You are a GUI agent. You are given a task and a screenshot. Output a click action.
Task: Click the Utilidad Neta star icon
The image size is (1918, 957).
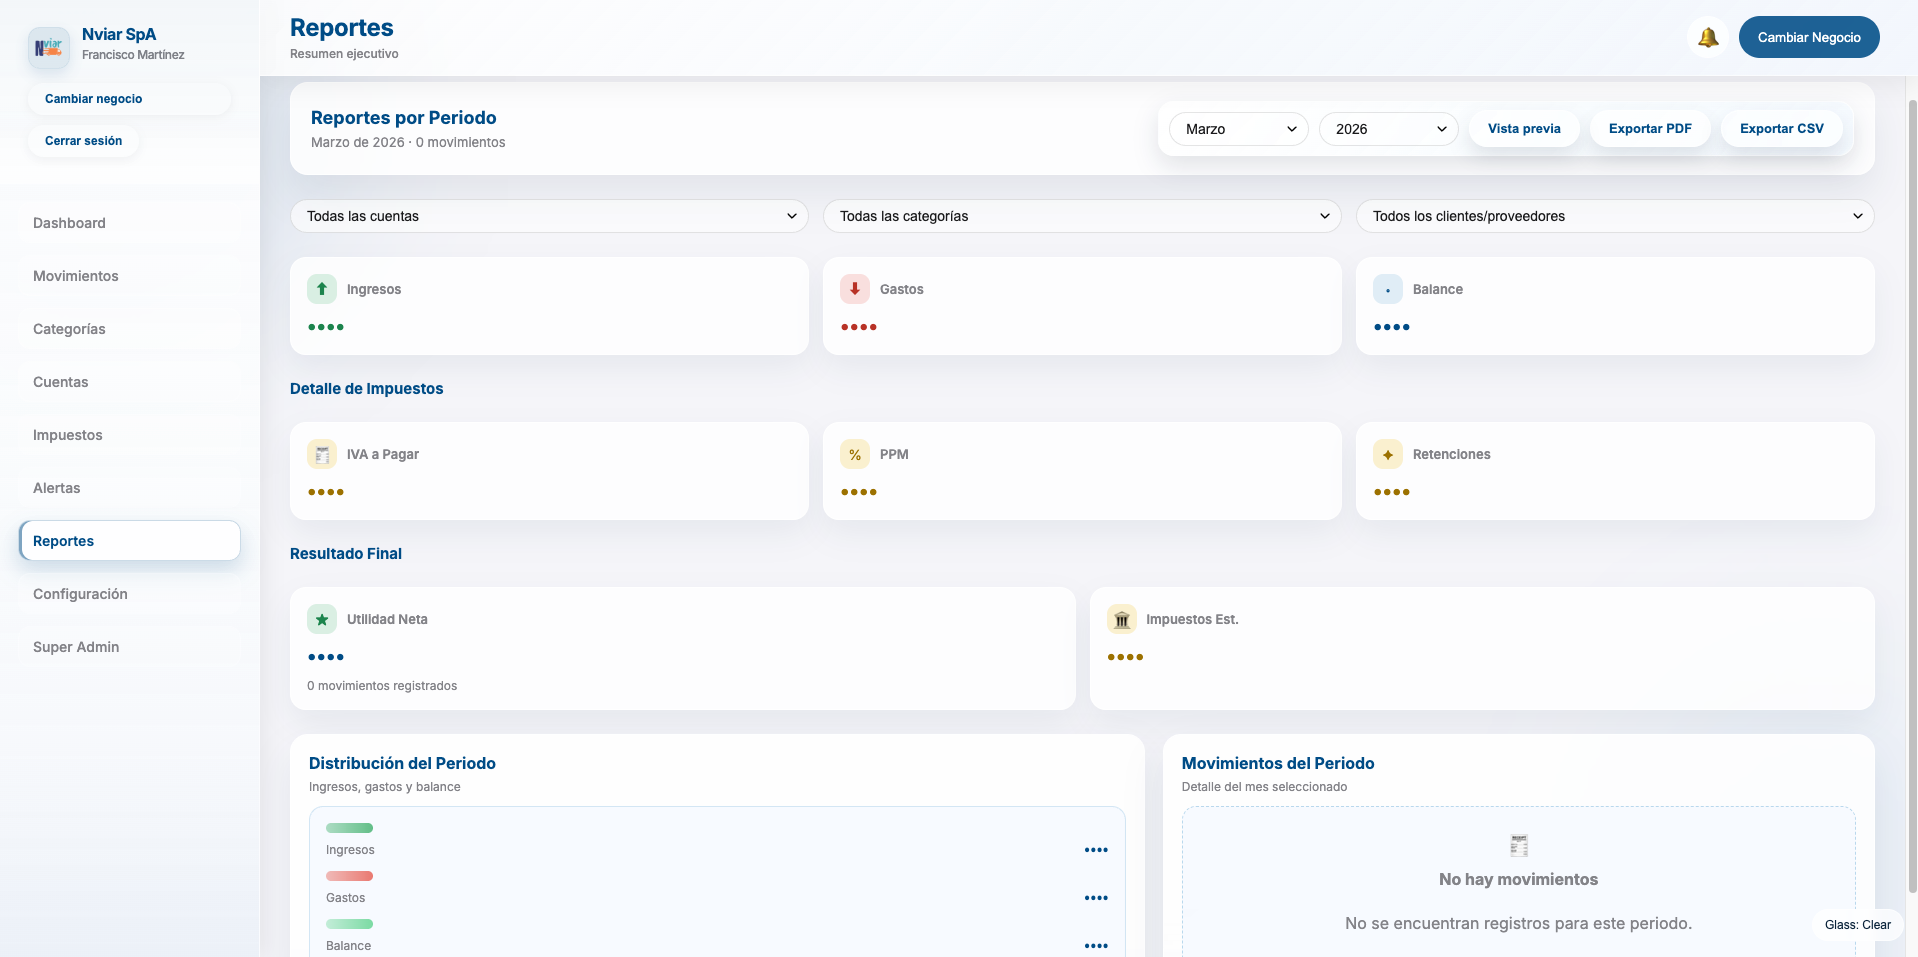coord(322,620)
